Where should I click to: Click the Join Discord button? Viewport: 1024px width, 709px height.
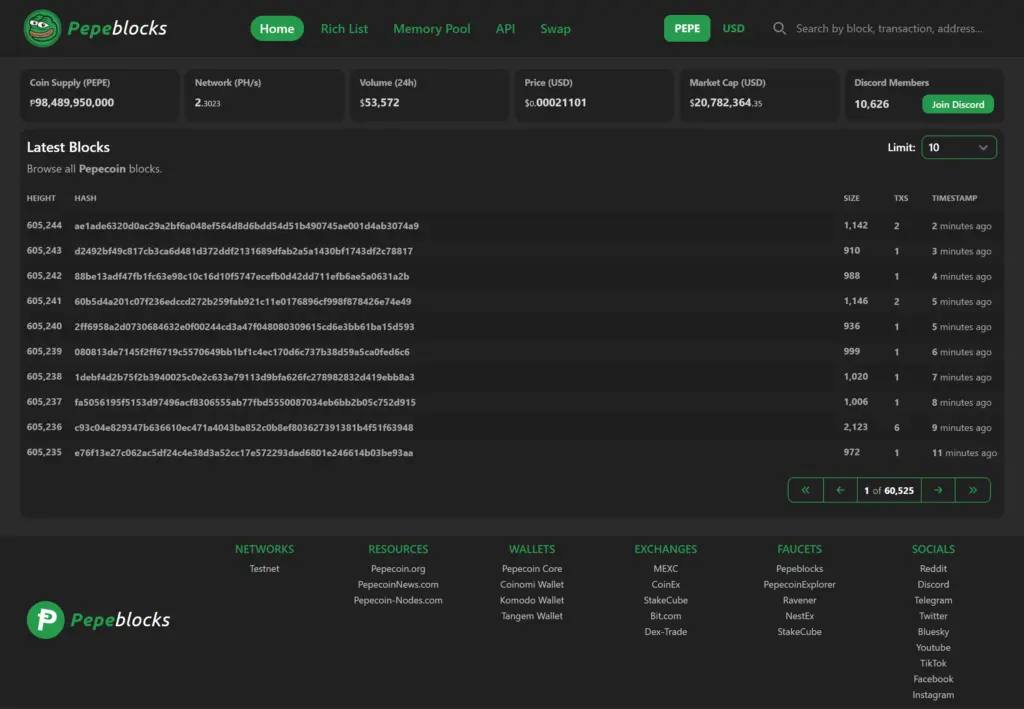[957, 104]
